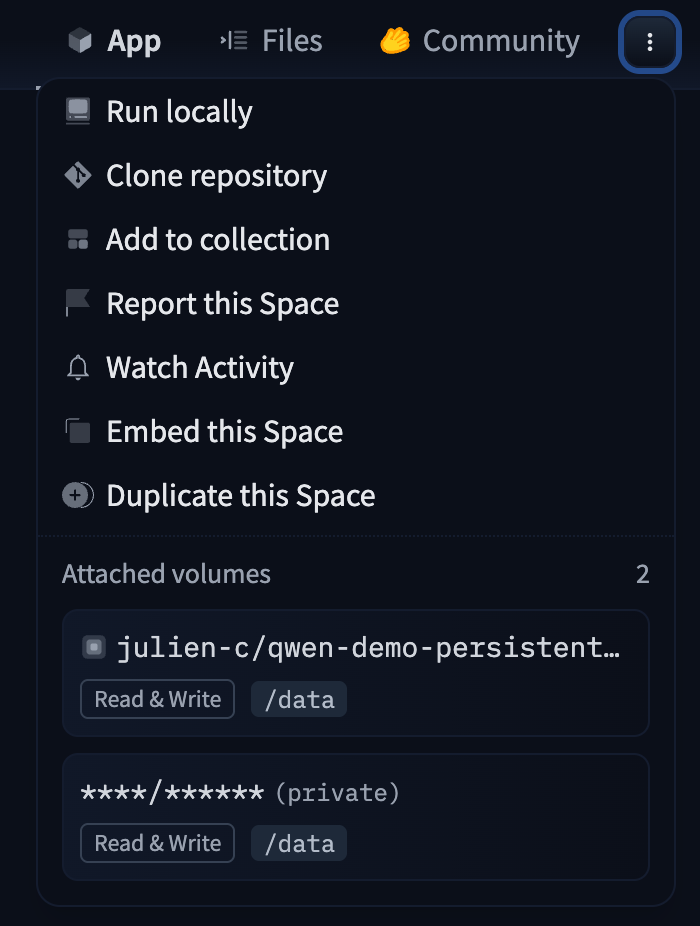700x926 pixels.
Task: Click the volume icon beside julien-c/qwen-demo-persistent
Action: (94, 648)
